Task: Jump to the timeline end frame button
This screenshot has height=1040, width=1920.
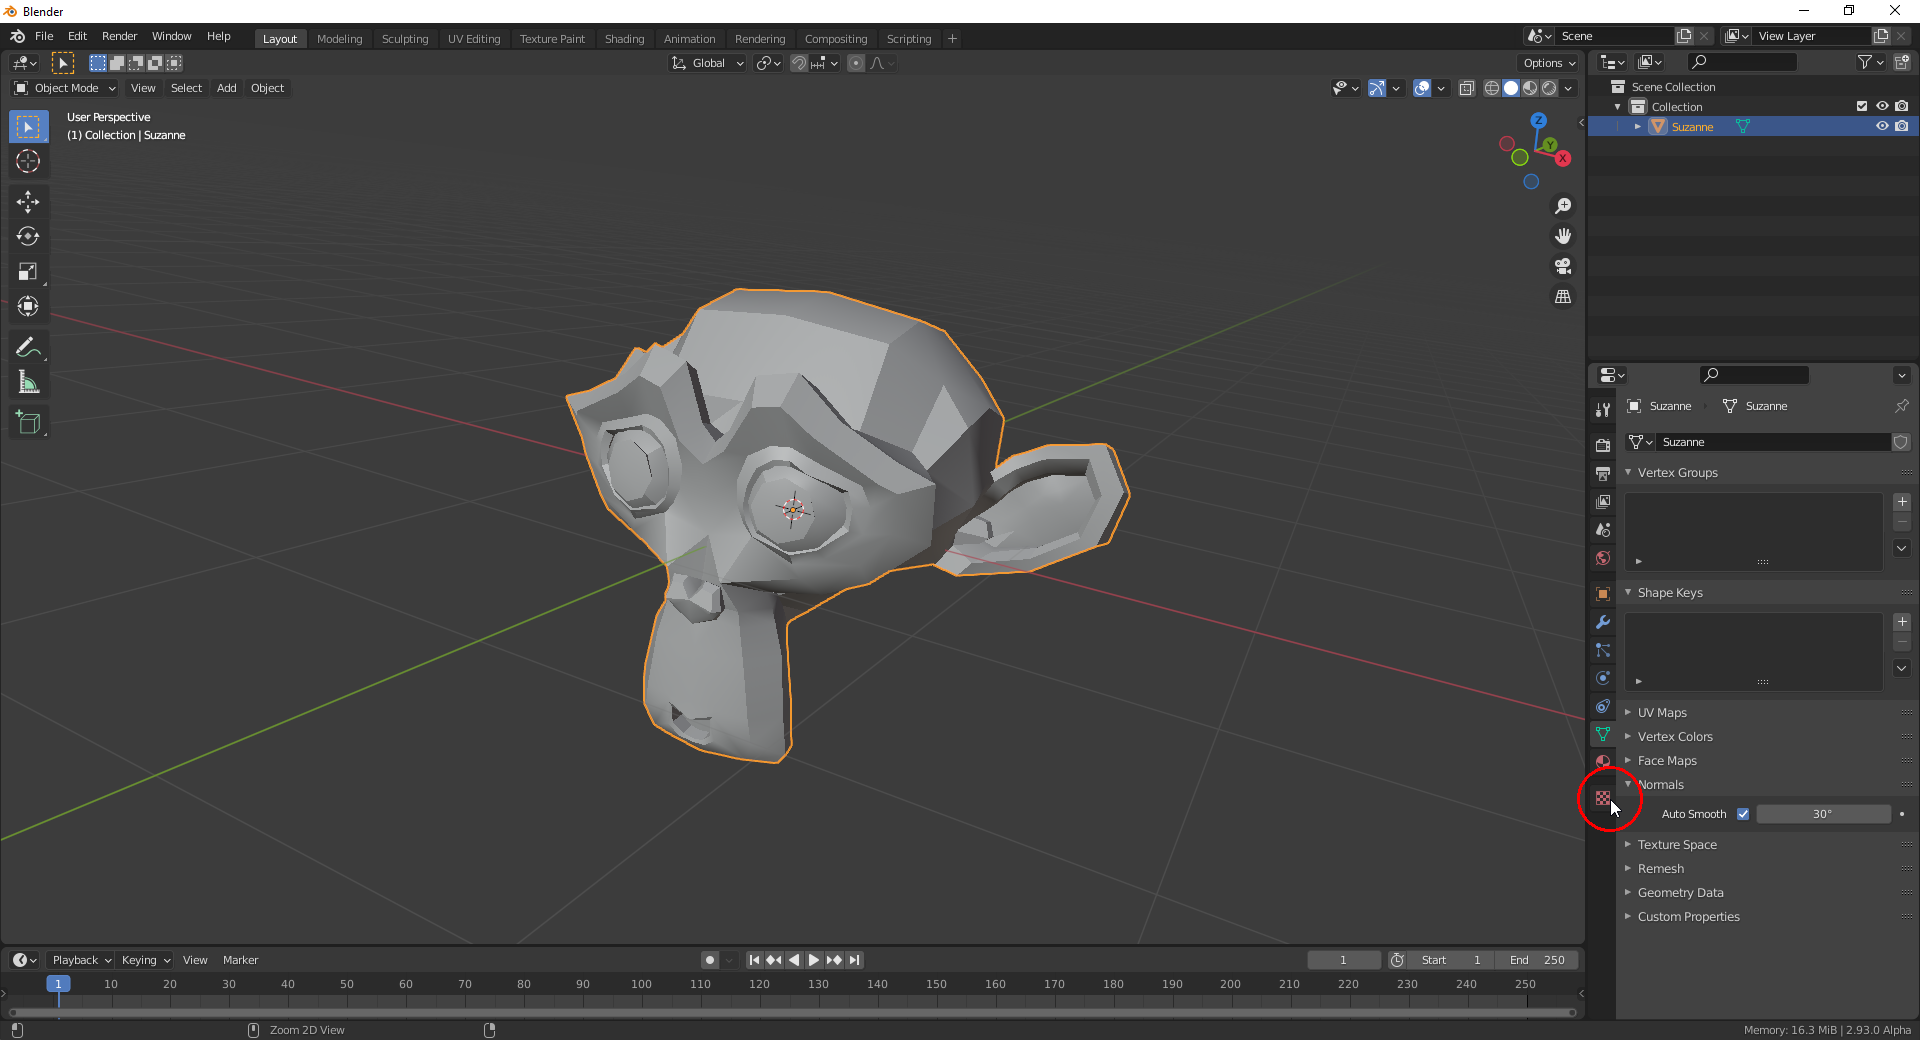Action: [854, 960]
